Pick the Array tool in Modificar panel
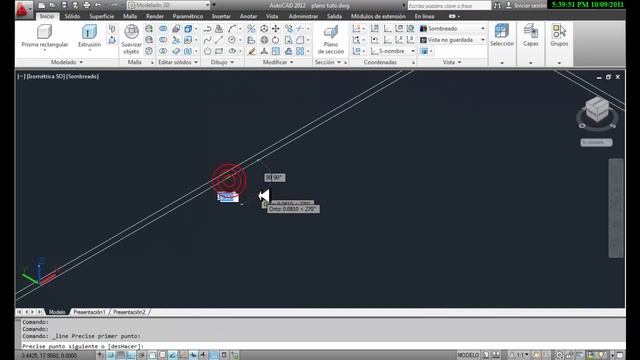Viewport: 640px width, 360px height. pyautogui.click(x=300, y=51)
